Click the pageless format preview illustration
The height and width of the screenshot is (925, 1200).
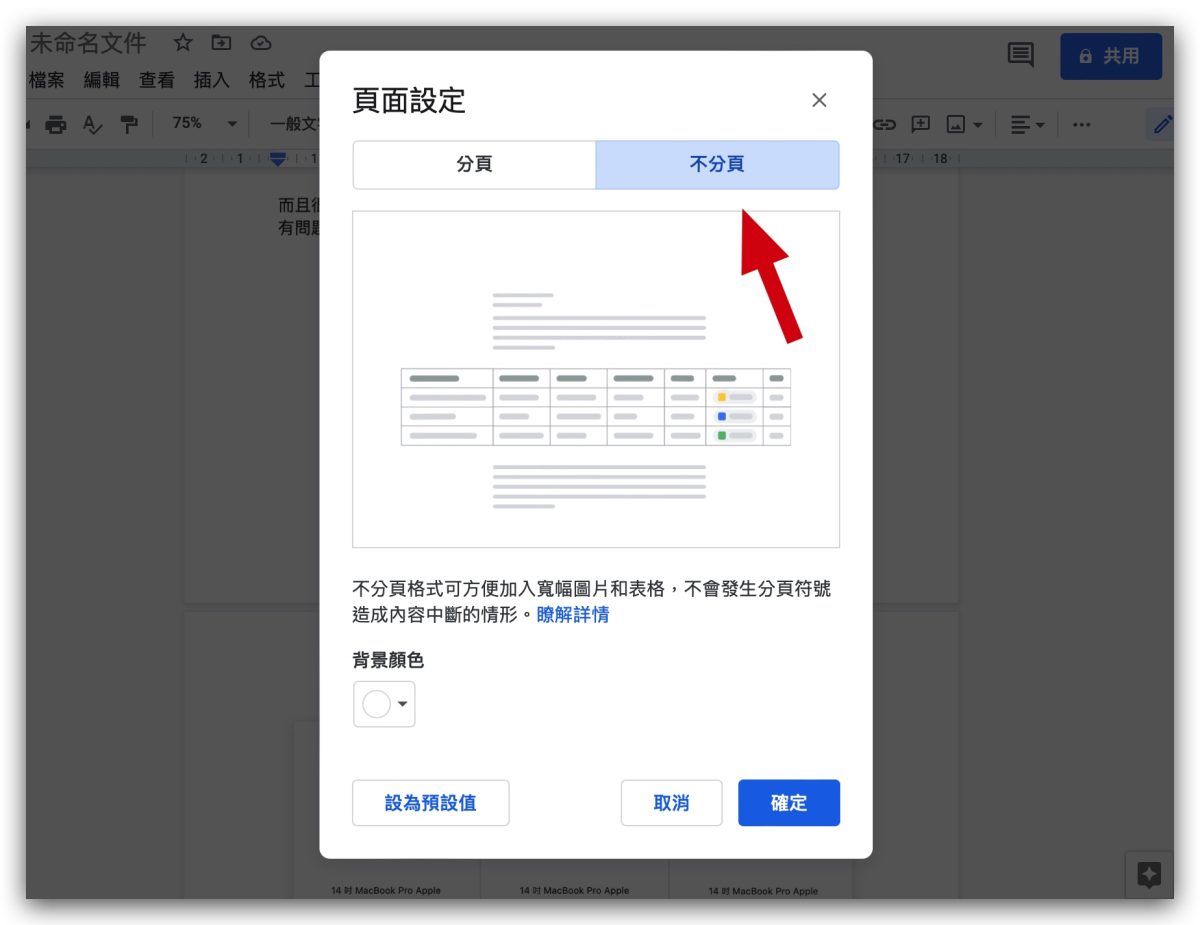[x=596, y=379]
